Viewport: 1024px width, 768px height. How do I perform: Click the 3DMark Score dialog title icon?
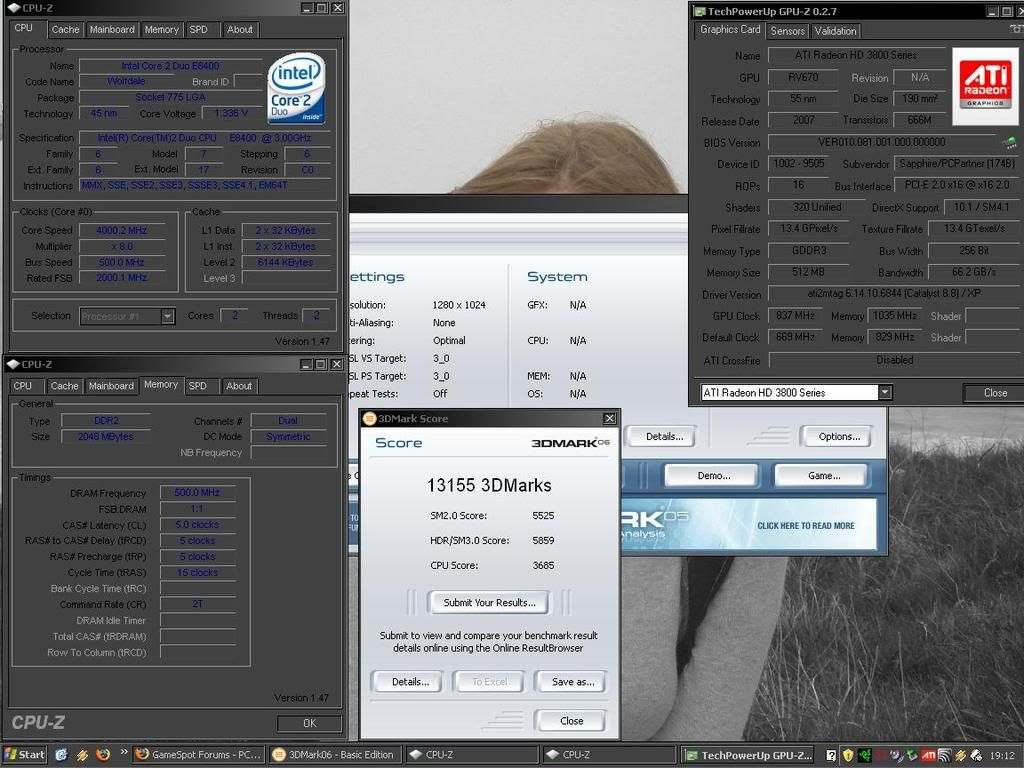370,419
